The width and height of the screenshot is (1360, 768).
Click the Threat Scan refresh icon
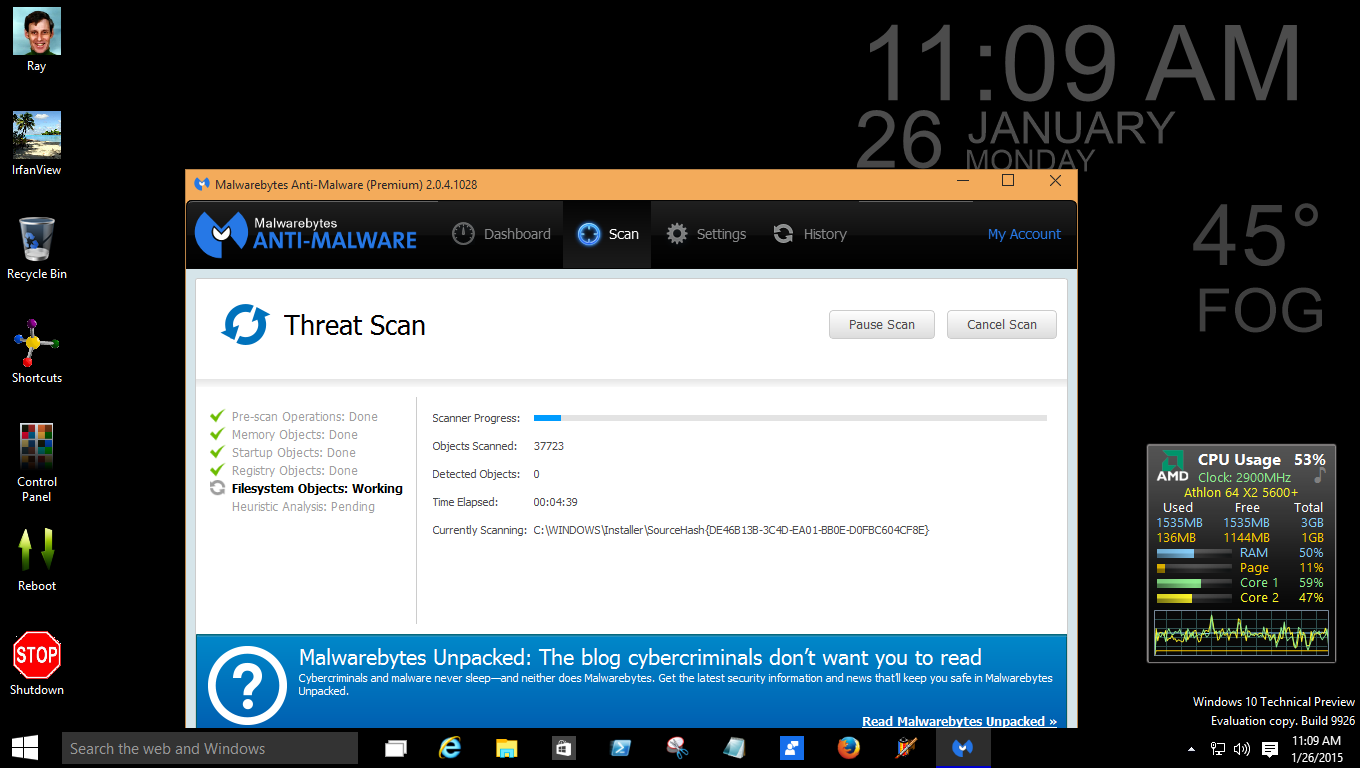click(245, 325)
